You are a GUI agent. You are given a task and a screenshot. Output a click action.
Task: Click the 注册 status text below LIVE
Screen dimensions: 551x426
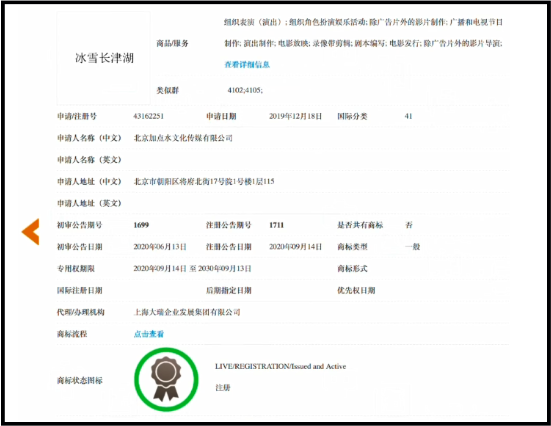tap(223, 388)
